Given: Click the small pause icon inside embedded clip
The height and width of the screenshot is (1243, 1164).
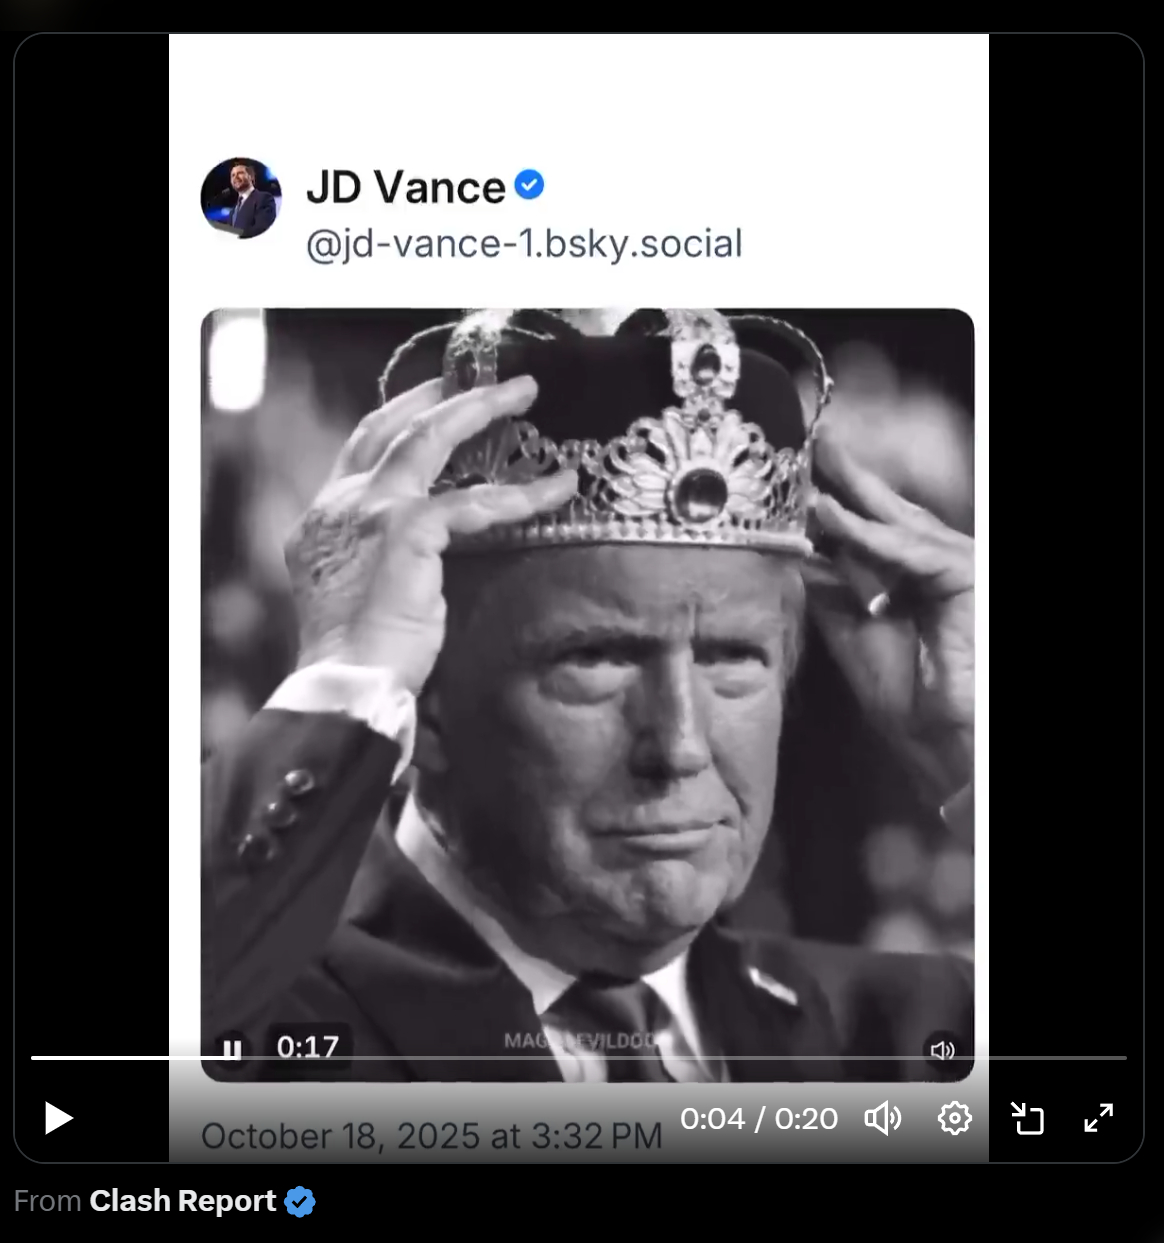Looking at the screenshot, I should (x=232, y=1049).
